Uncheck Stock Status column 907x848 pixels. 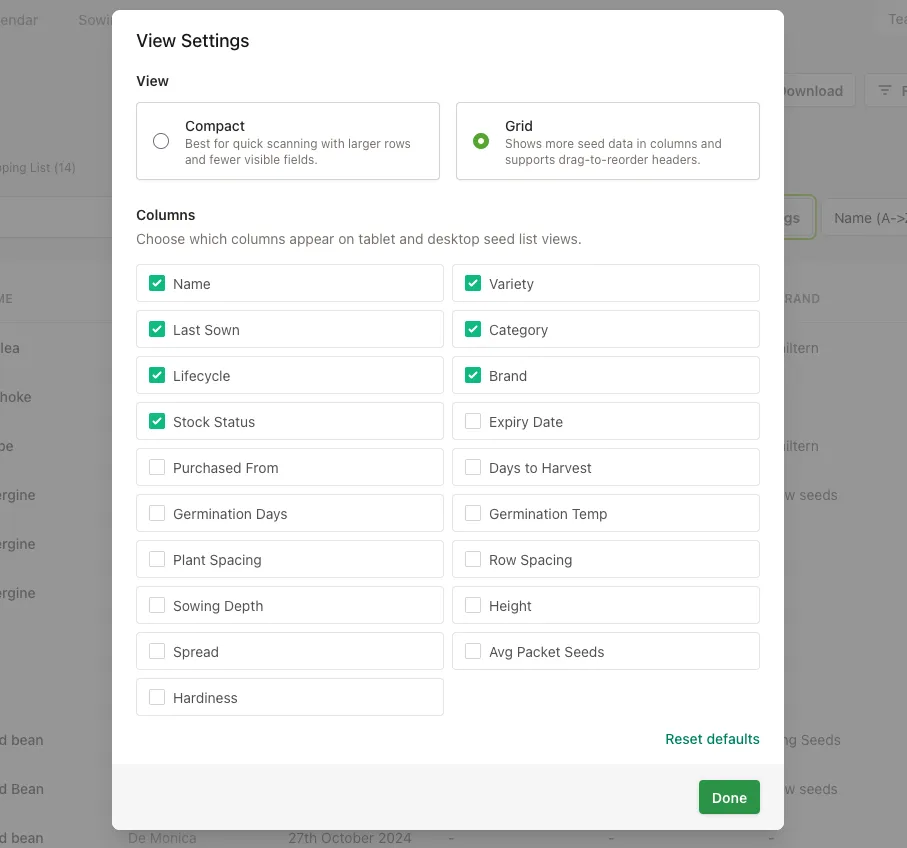click(157, 422)
